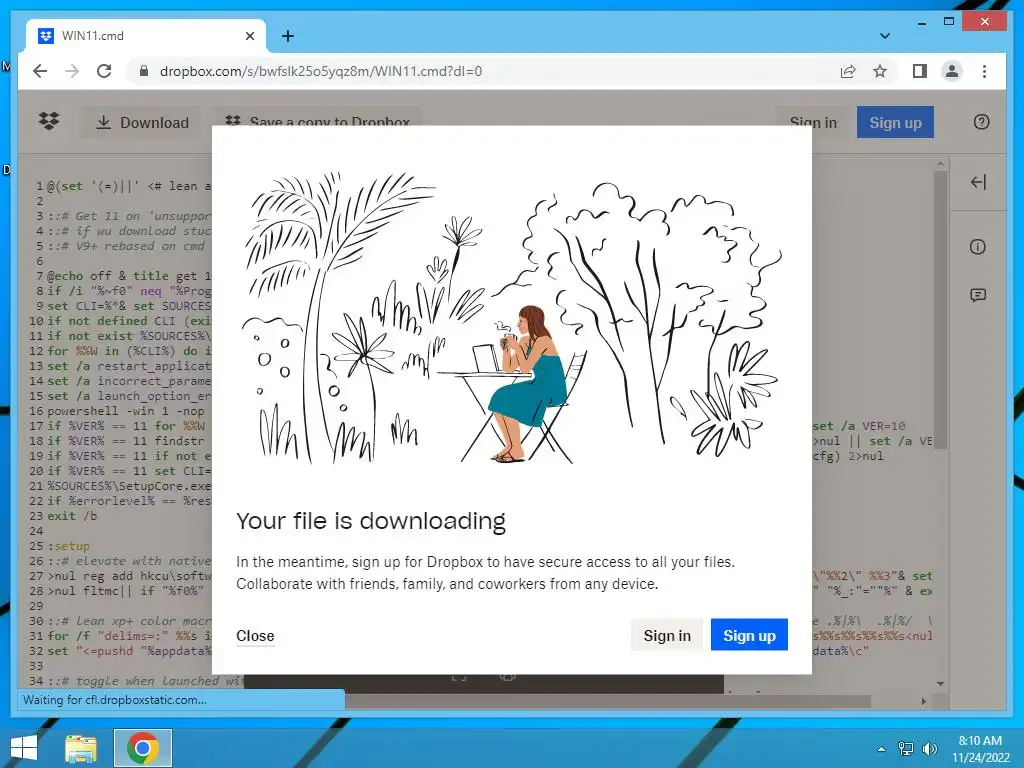Click the vertical scrollbar of code preview
The width and height of the screenshot is (1024, 768).
[x=940, y=310]
